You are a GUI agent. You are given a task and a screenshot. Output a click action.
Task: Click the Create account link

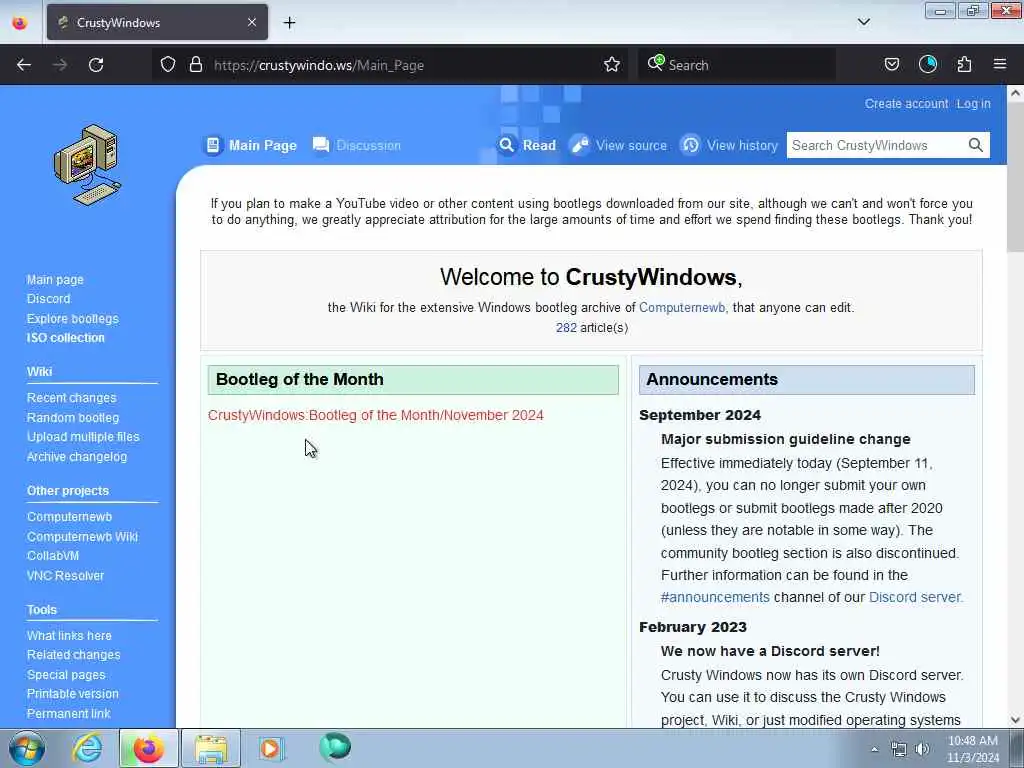tap(906, 104)
